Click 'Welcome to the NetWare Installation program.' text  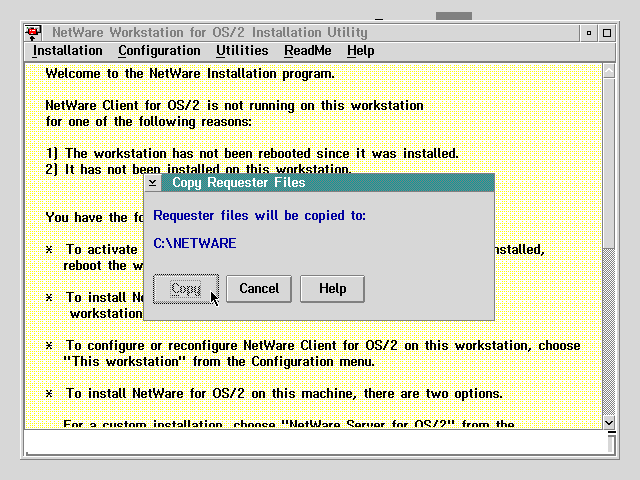pos(190,73)
